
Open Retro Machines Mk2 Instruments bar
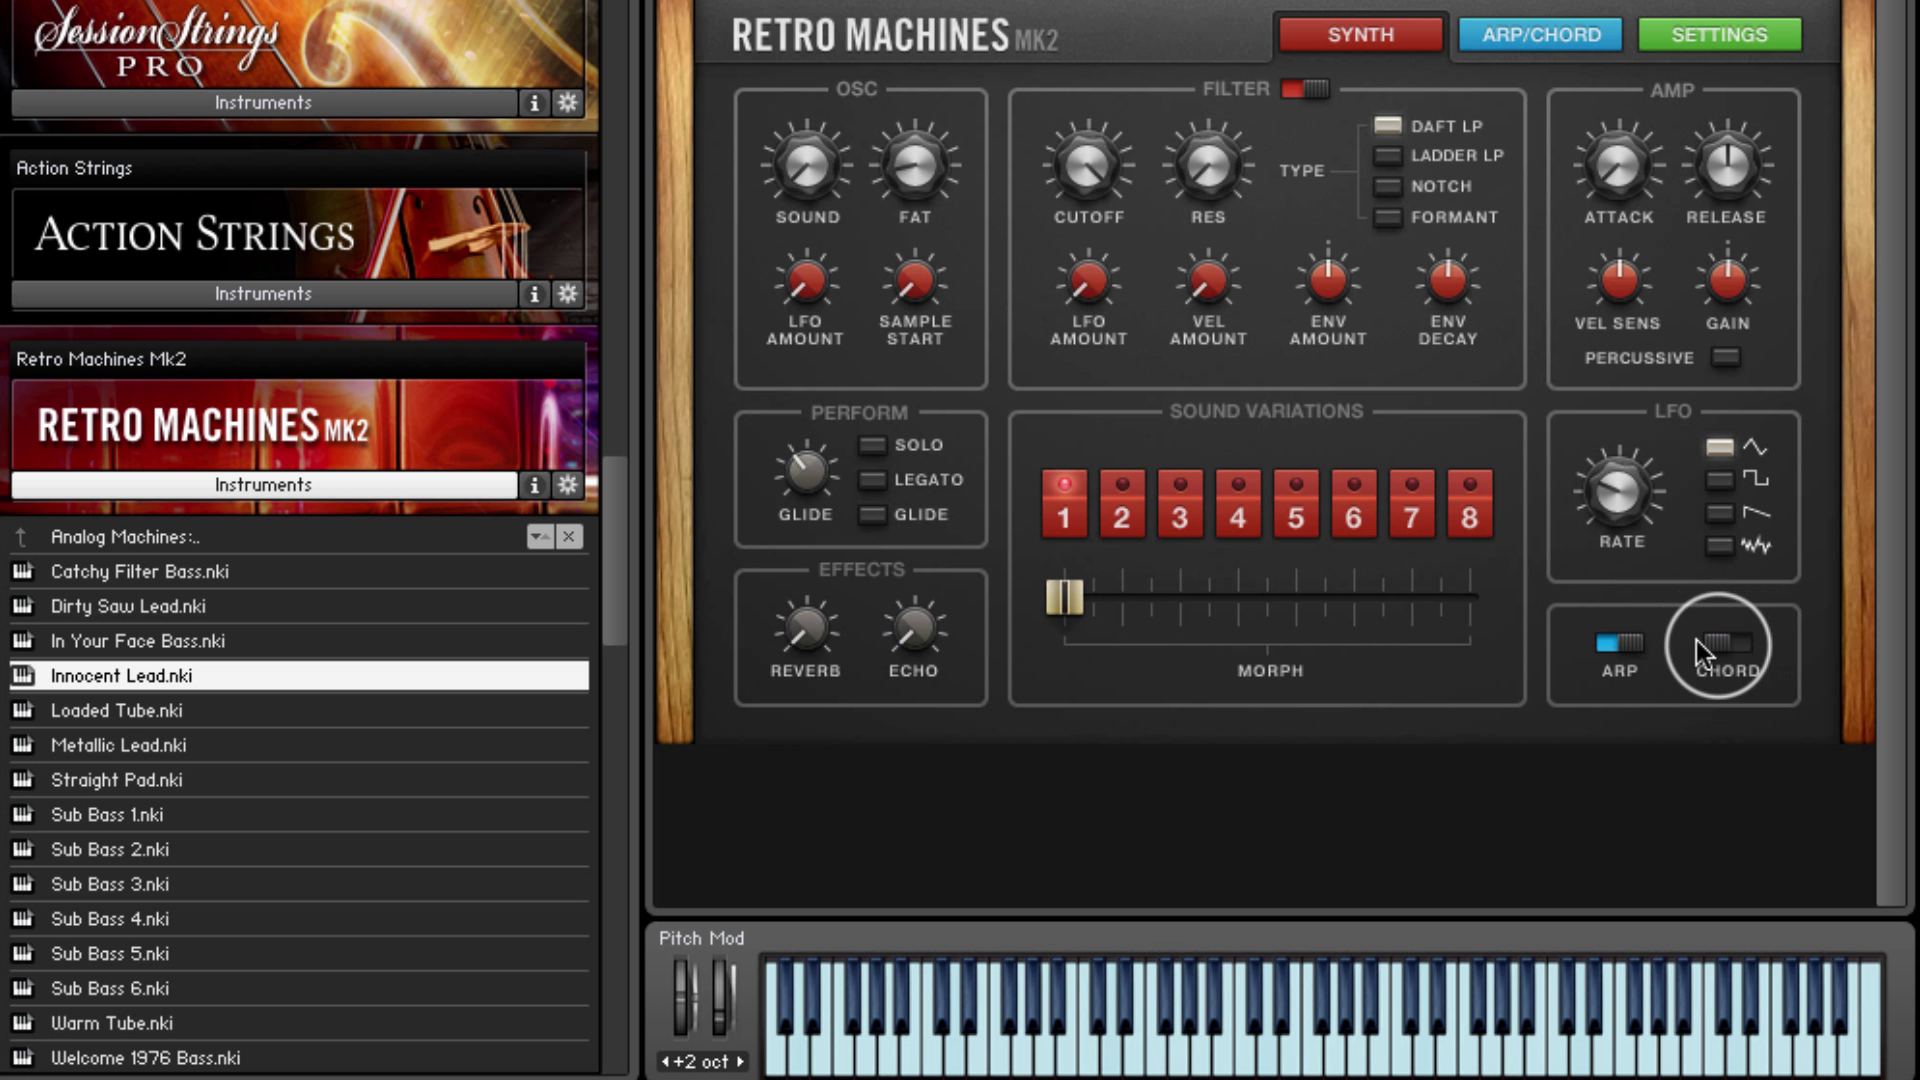tap(264, 485)
